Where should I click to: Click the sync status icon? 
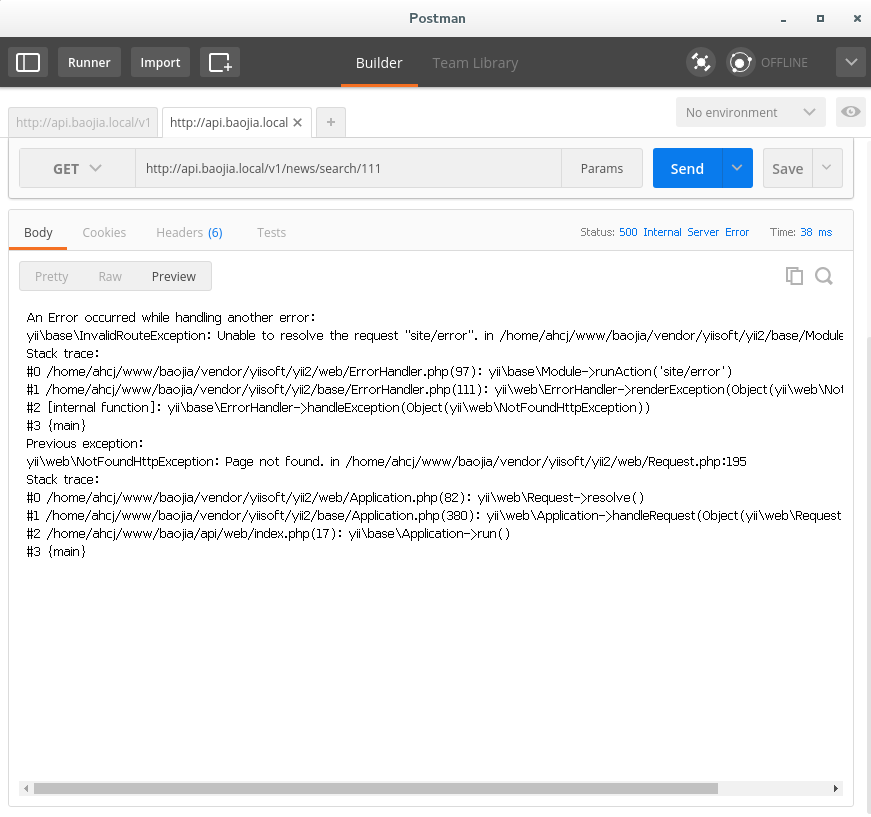click(740, 62)
